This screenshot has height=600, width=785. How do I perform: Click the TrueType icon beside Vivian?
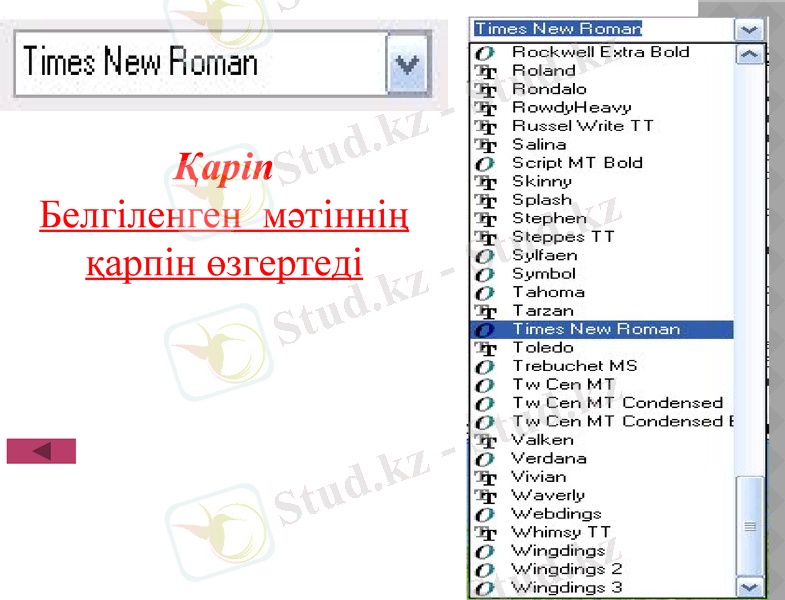485,478
